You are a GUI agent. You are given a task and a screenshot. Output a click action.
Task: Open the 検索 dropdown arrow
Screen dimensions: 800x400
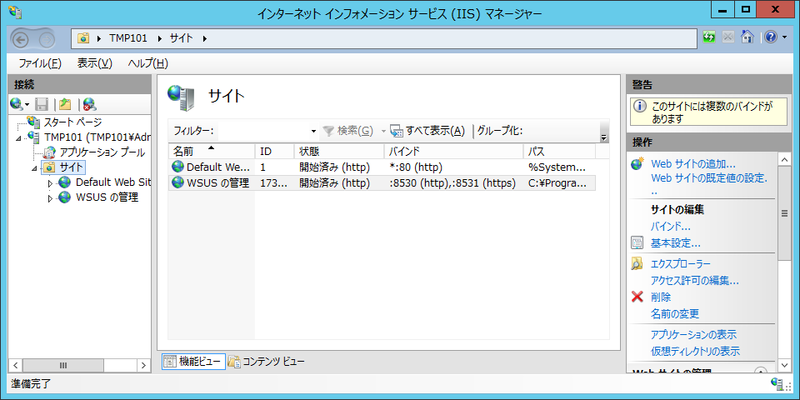click(383, 131)
